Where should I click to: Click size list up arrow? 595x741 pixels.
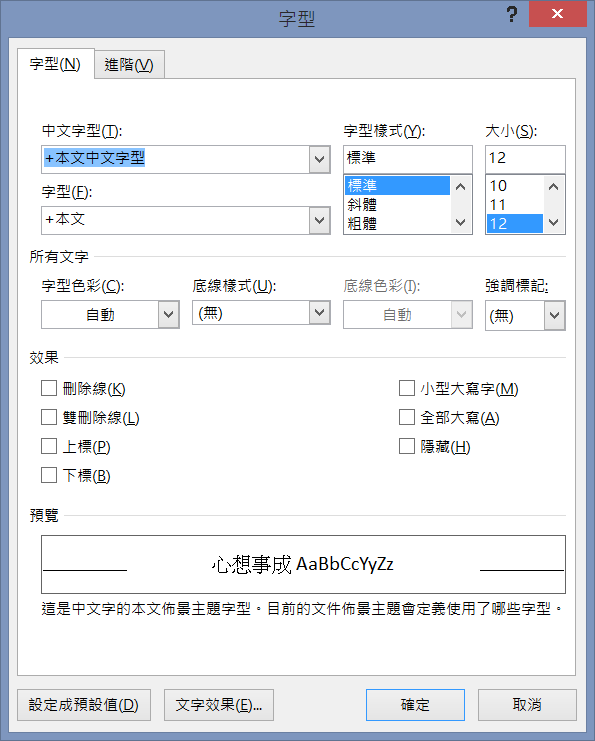coord(553,186)
